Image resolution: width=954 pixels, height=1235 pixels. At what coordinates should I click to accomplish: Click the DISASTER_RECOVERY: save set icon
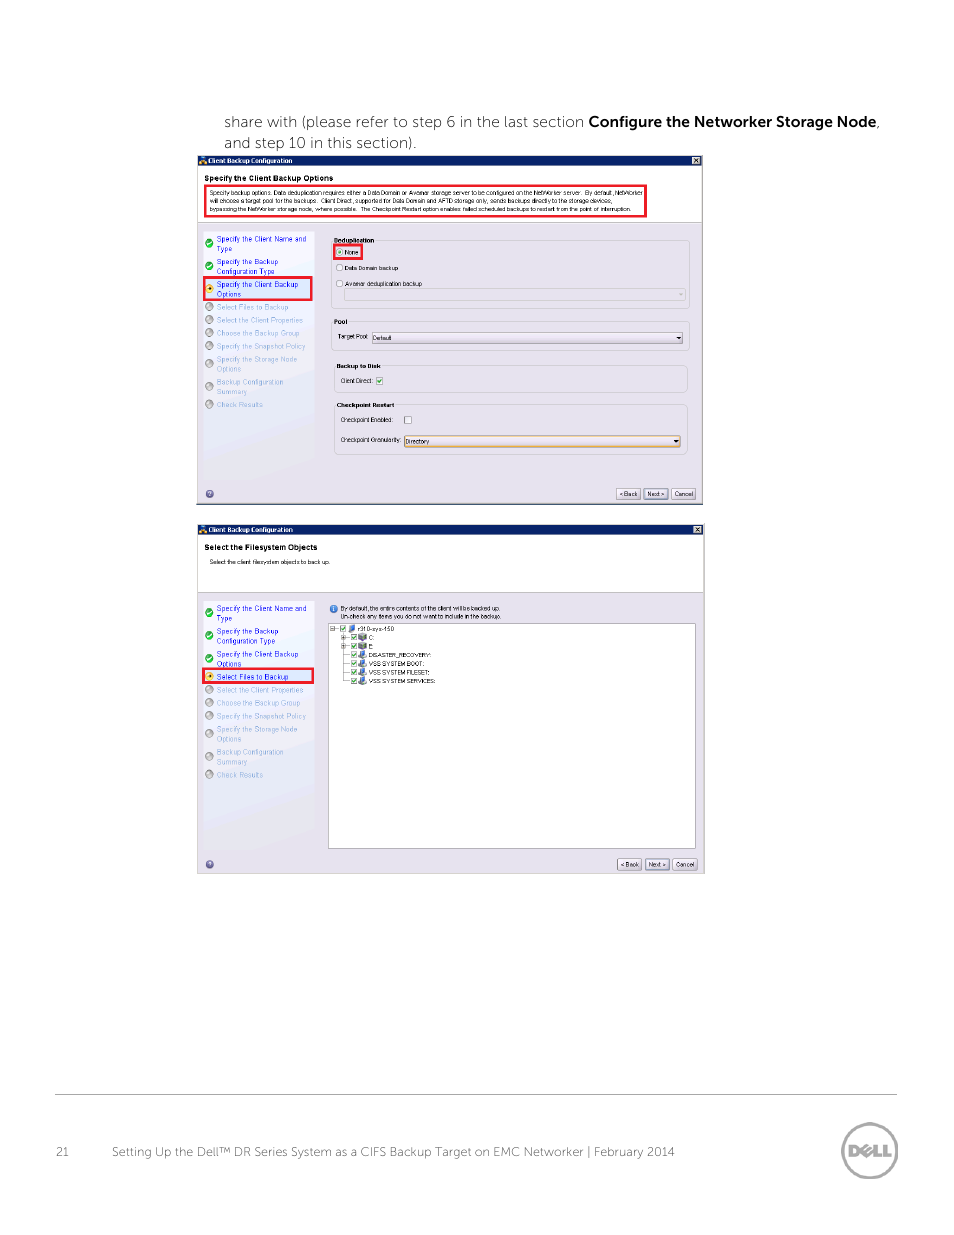tap(362, 655)
